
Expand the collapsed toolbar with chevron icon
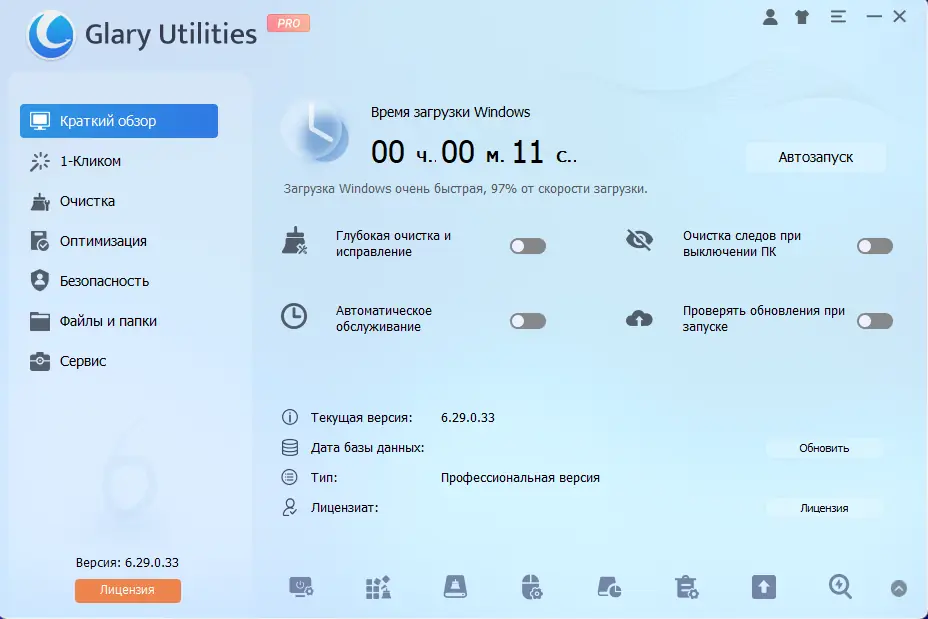899,590
